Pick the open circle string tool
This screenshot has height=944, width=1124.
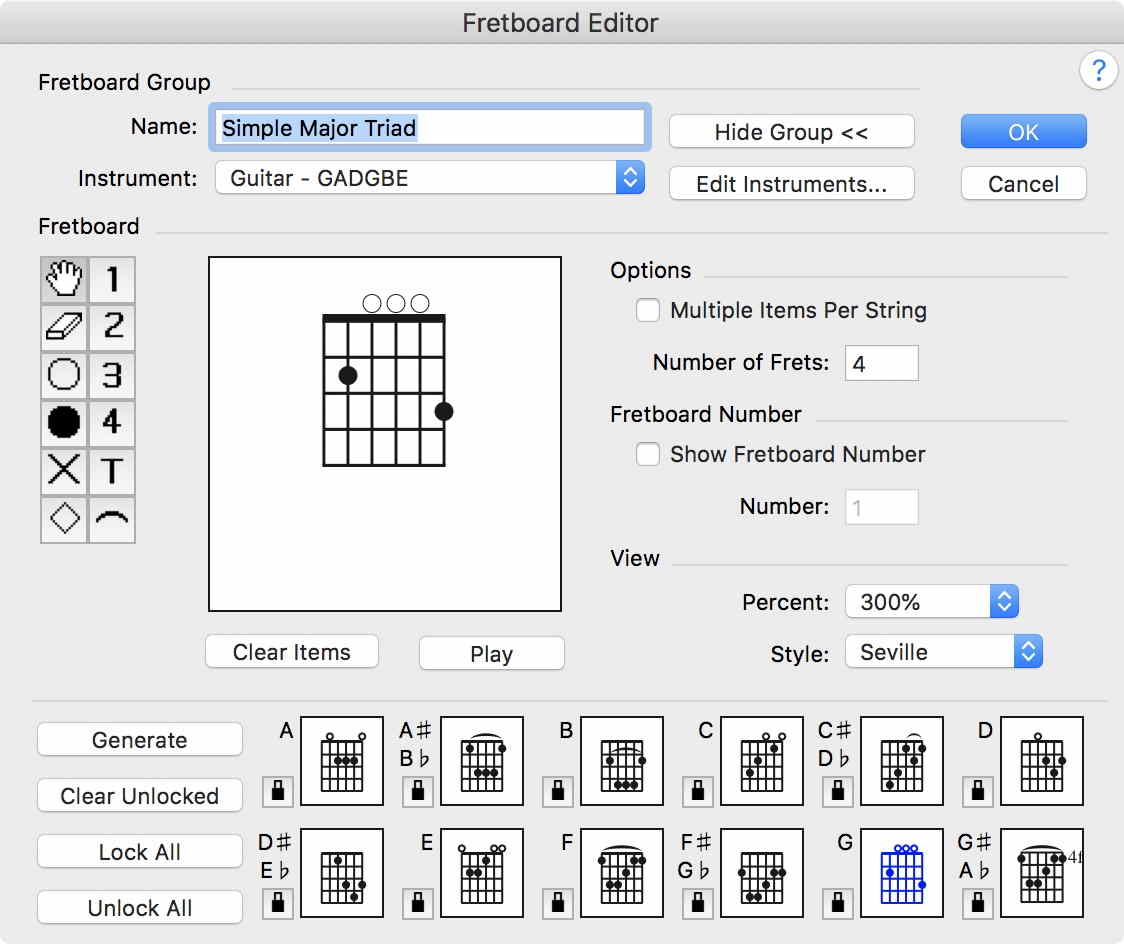pyautogui.click(x=64, y=376)
